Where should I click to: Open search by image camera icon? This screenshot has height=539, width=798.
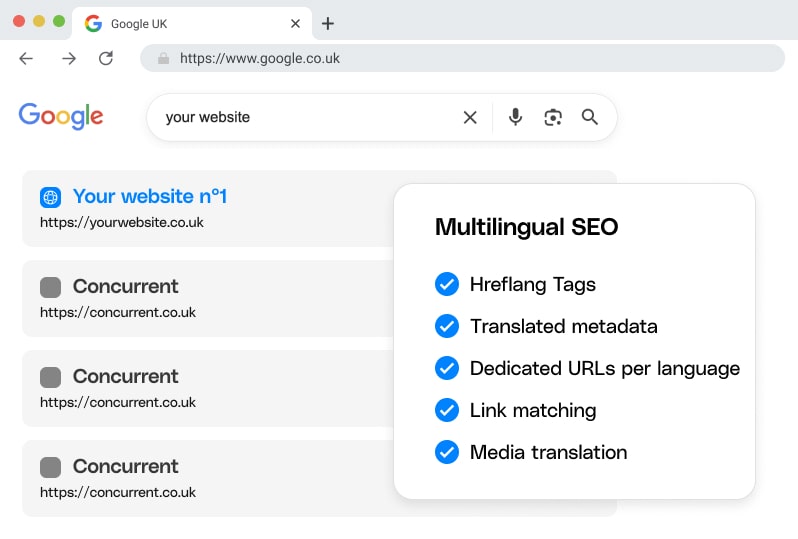[553, 118]
